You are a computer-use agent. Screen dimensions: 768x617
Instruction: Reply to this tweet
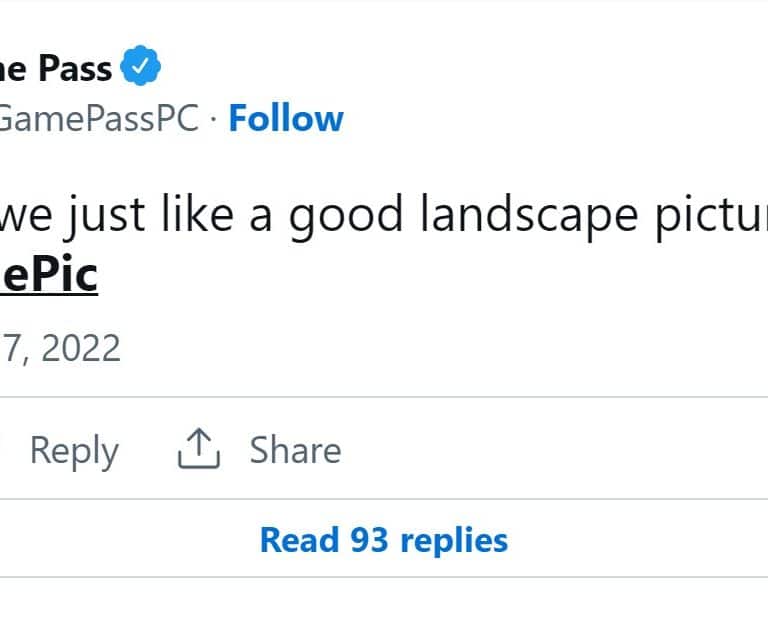tap(73, 450)
